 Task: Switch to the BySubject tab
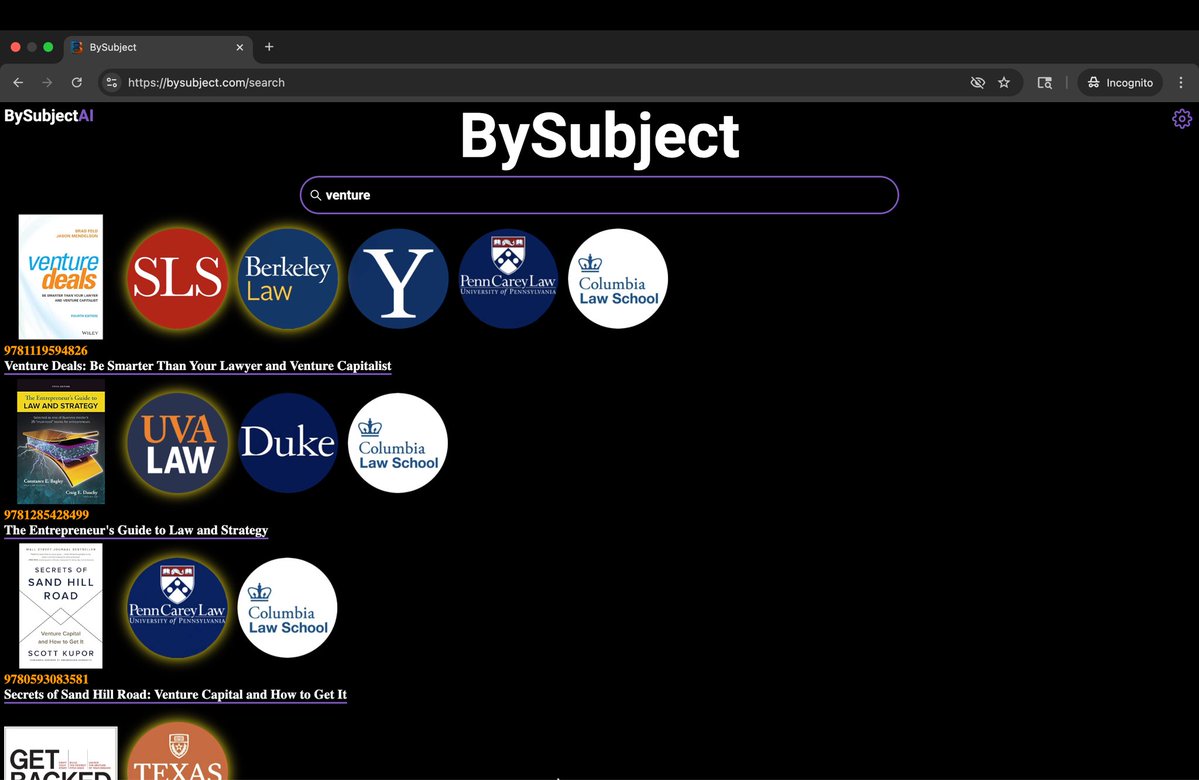pyautogui.click(x=158, y=47)
